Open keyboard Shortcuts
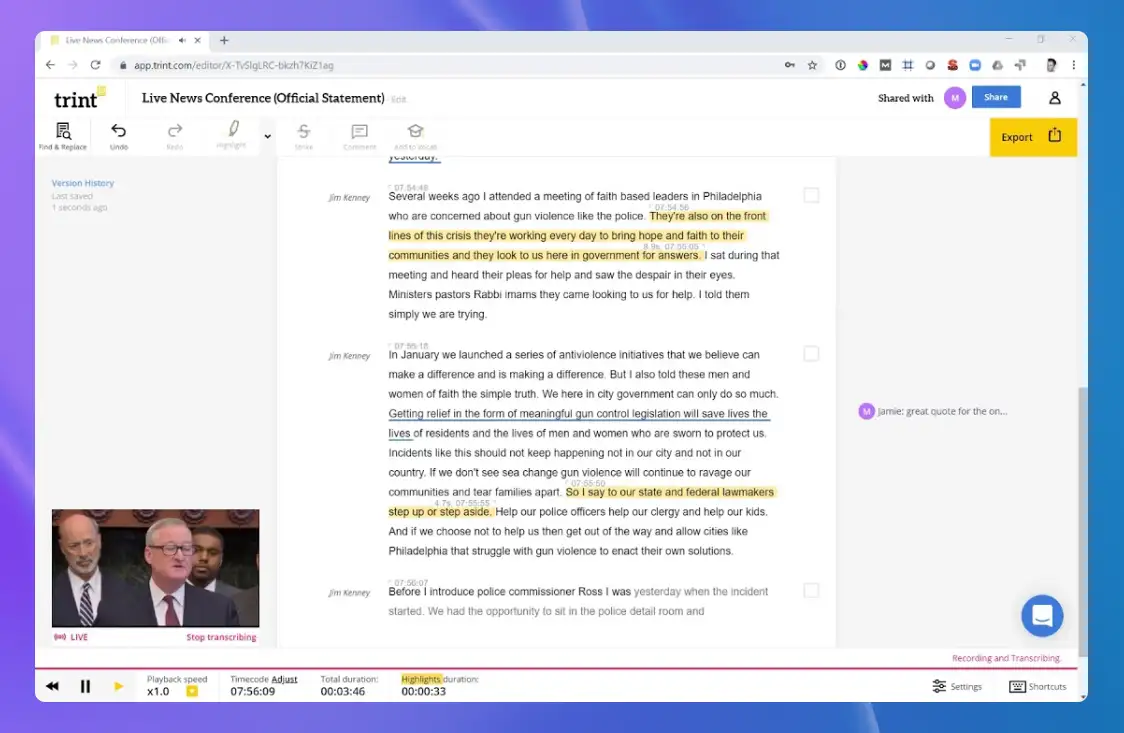This screenshot has height=733, width=1124. 1037,686
